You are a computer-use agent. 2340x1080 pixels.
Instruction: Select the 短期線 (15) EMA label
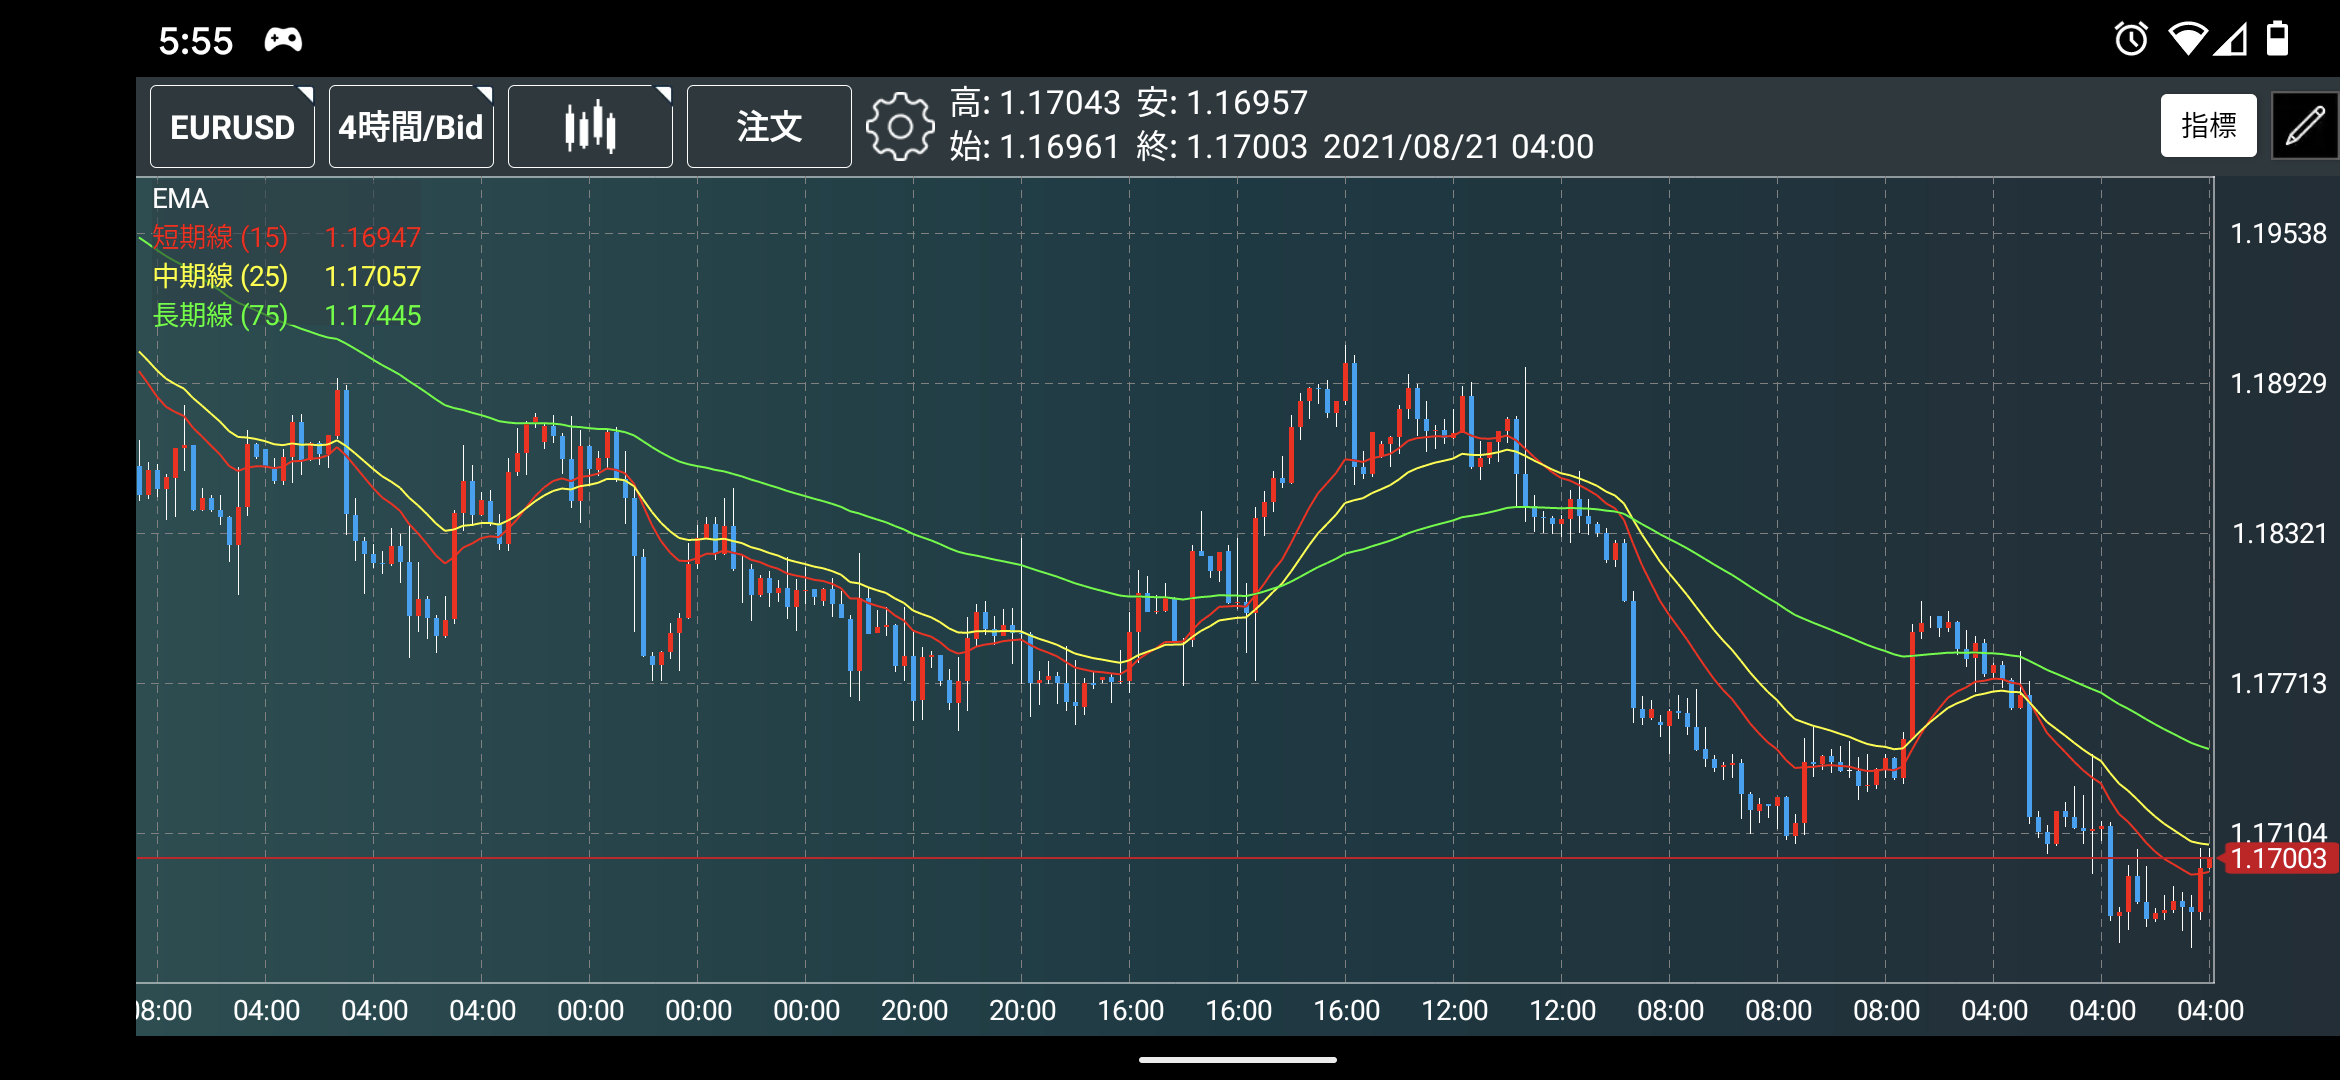tap(220, 237)
